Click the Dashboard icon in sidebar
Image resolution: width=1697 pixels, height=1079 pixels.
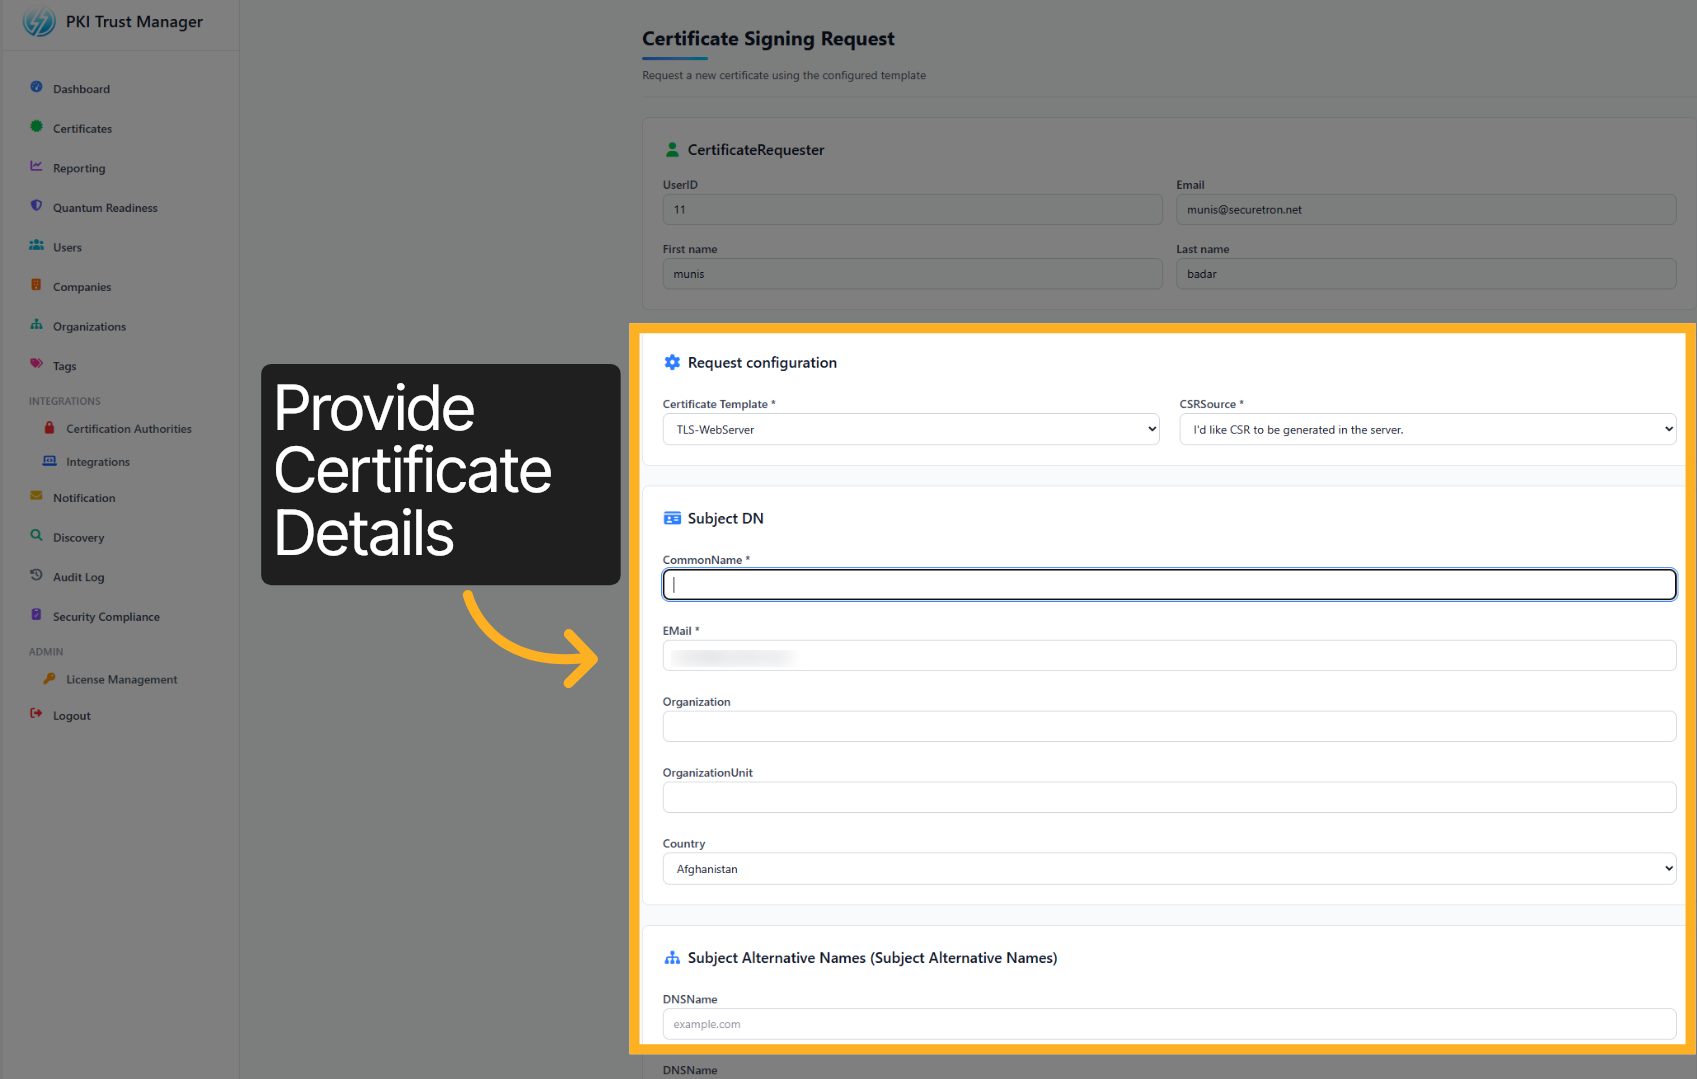[36, 87]
